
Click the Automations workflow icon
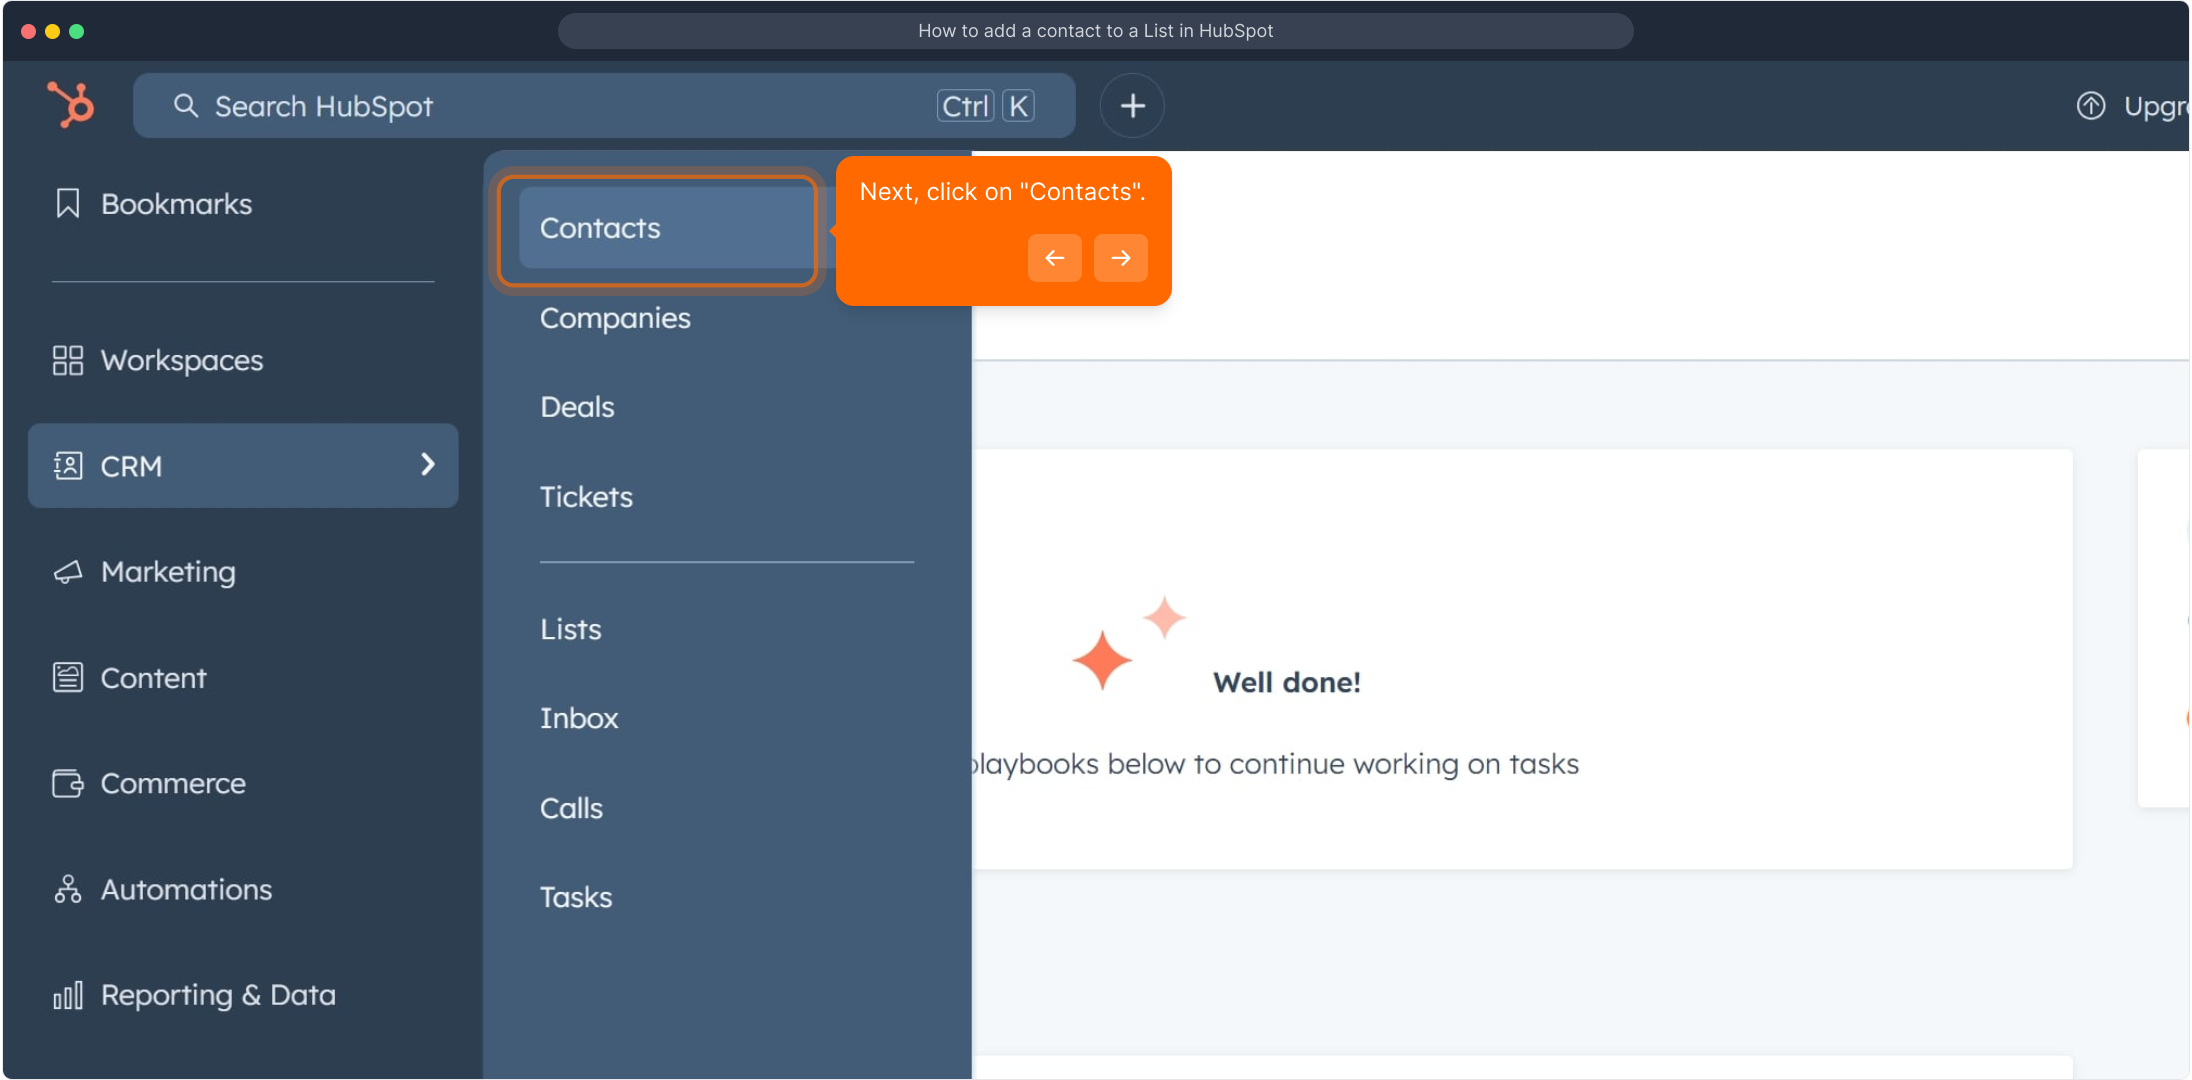(x=67, y=889)
